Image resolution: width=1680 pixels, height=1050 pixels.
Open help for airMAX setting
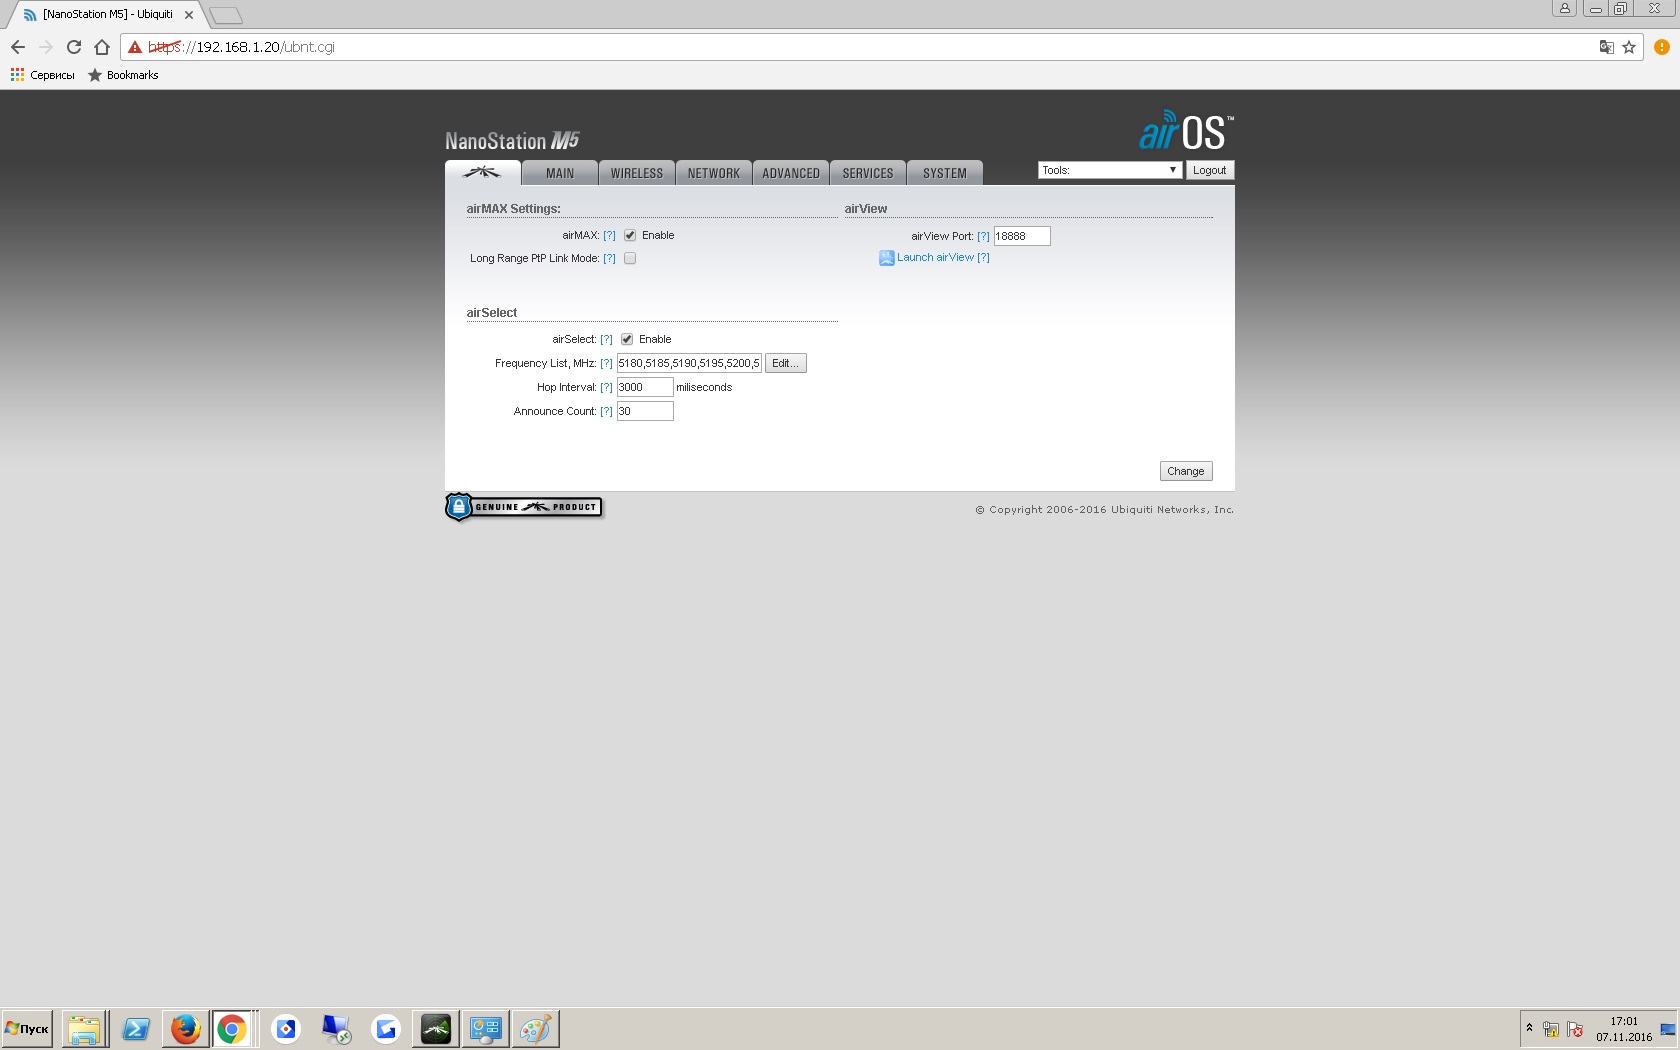coord(609,236)
